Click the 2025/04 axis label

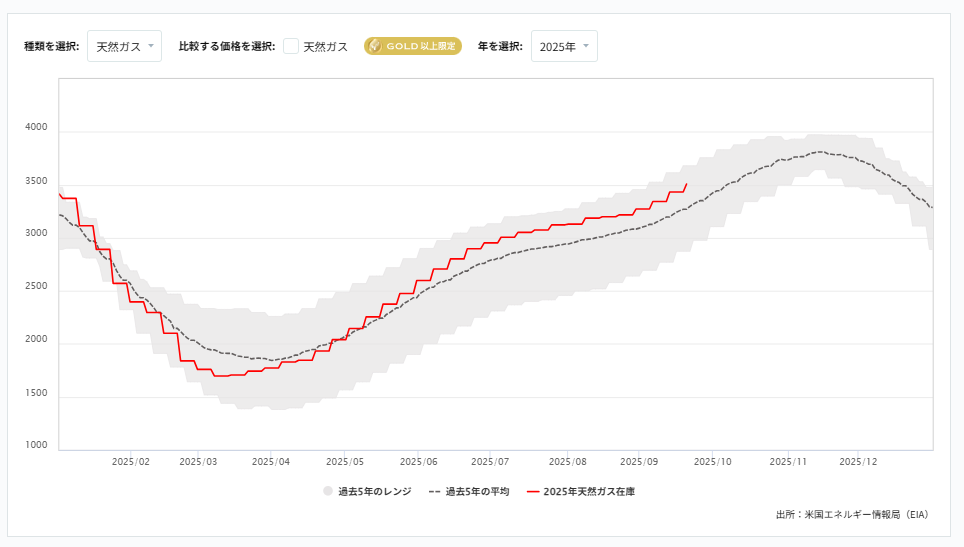coord(271,462)
